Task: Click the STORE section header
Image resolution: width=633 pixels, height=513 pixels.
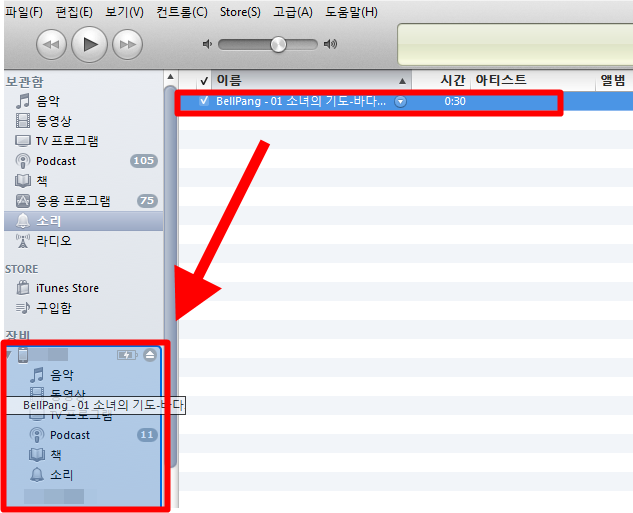Action: tap(22, 269)
